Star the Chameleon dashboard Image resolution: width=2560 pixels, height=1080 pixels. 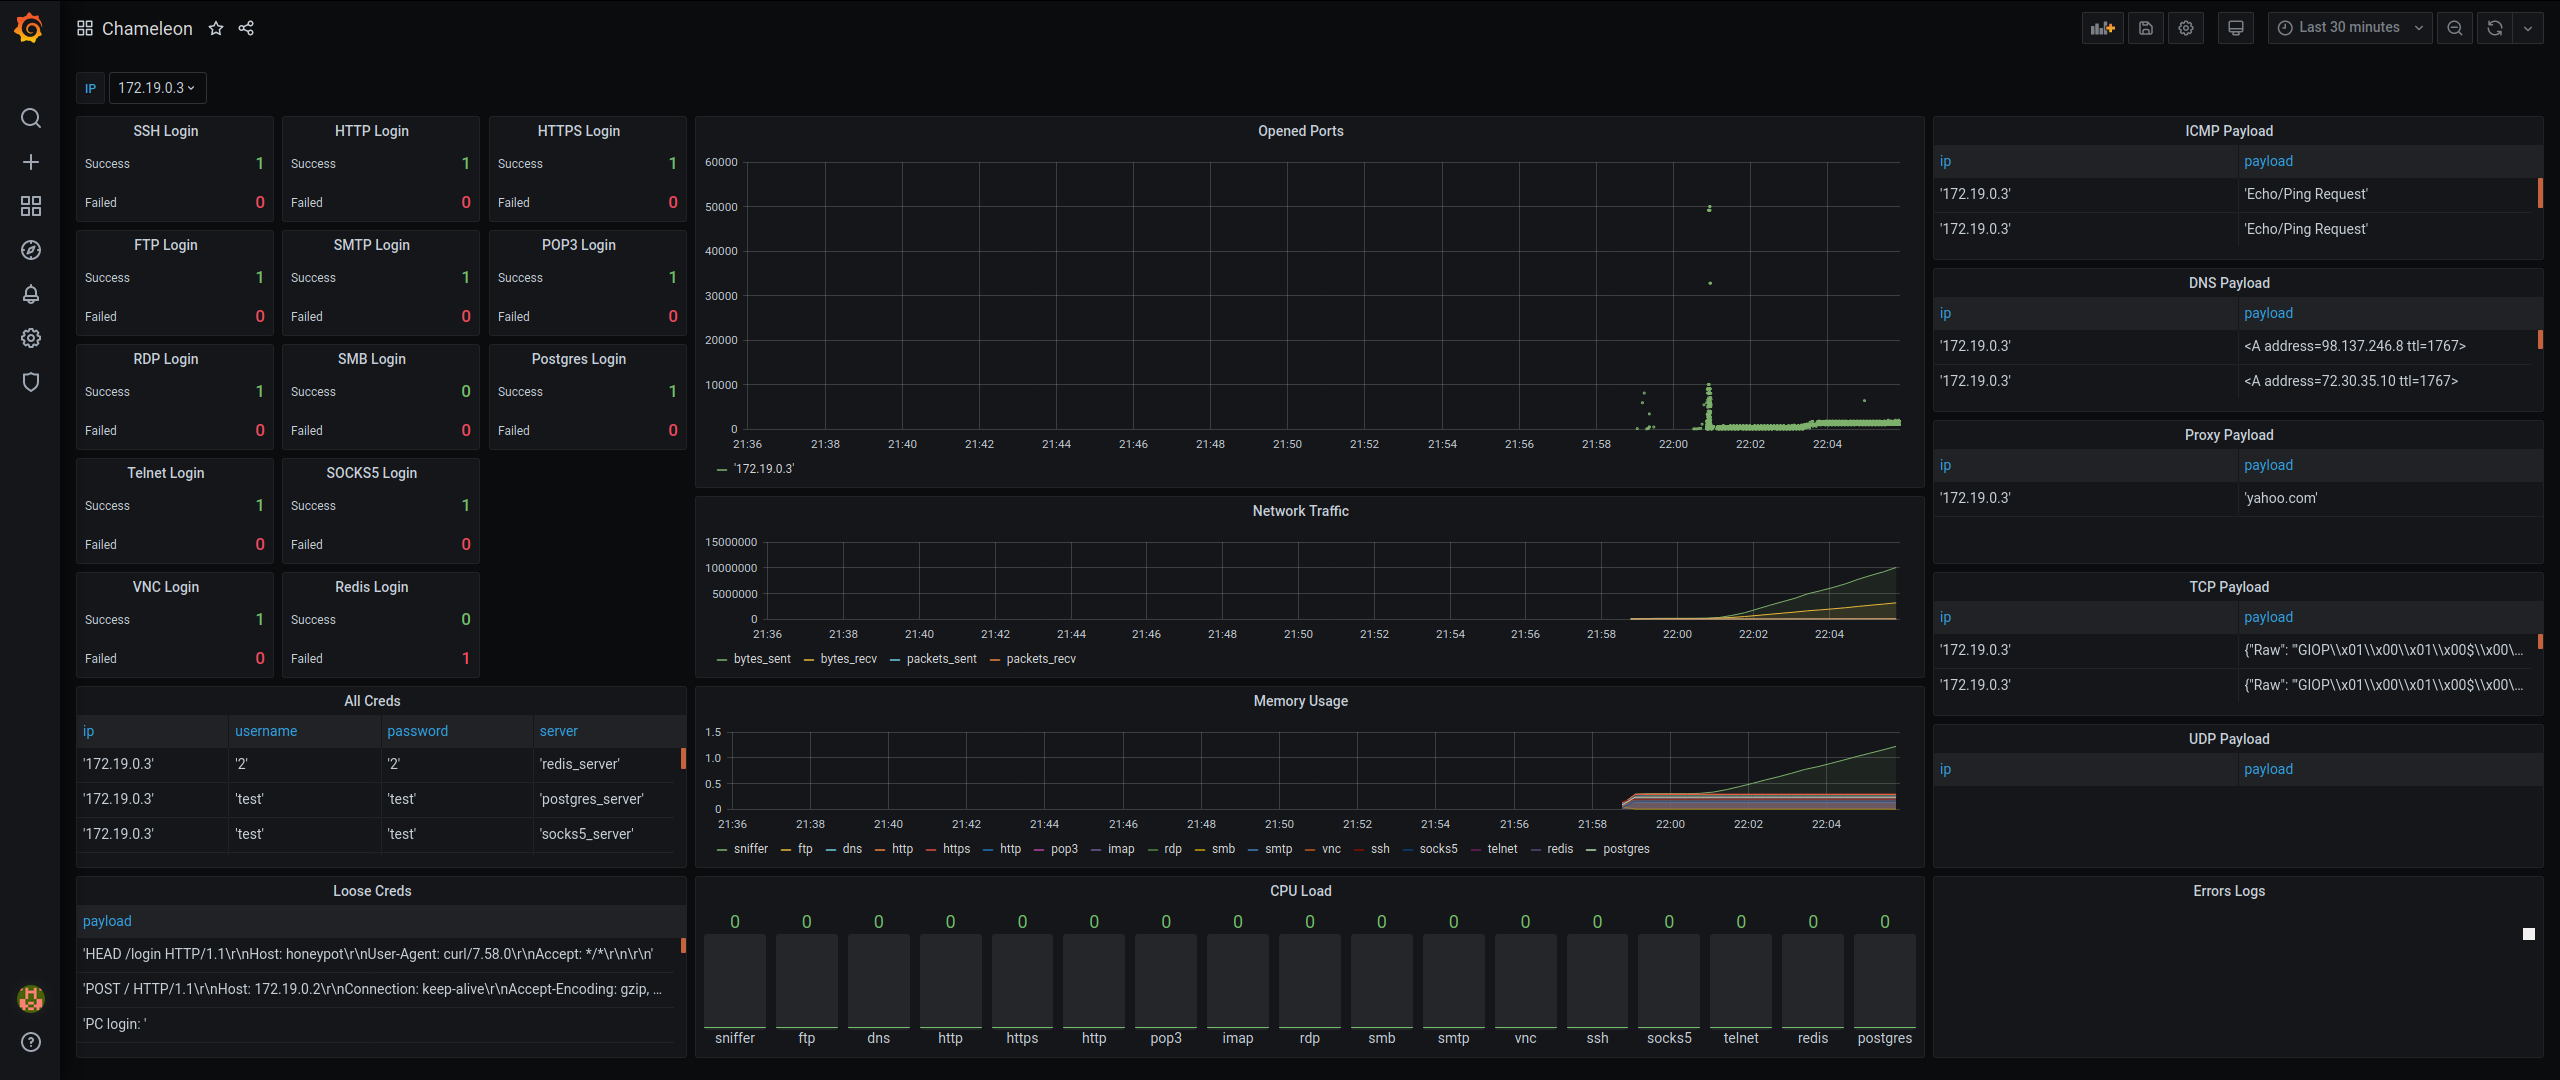[x=216, y=28]
